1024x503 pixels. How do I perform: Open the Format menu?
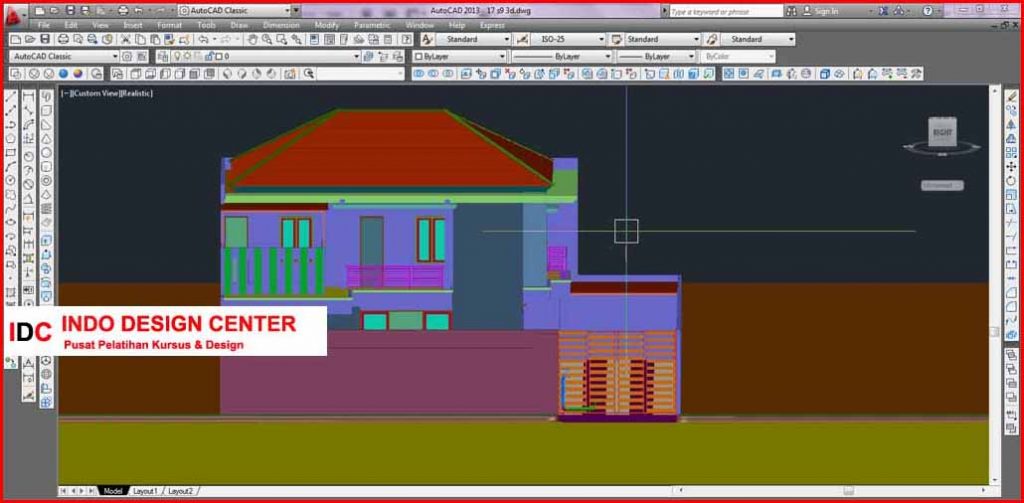coord(170,25)
